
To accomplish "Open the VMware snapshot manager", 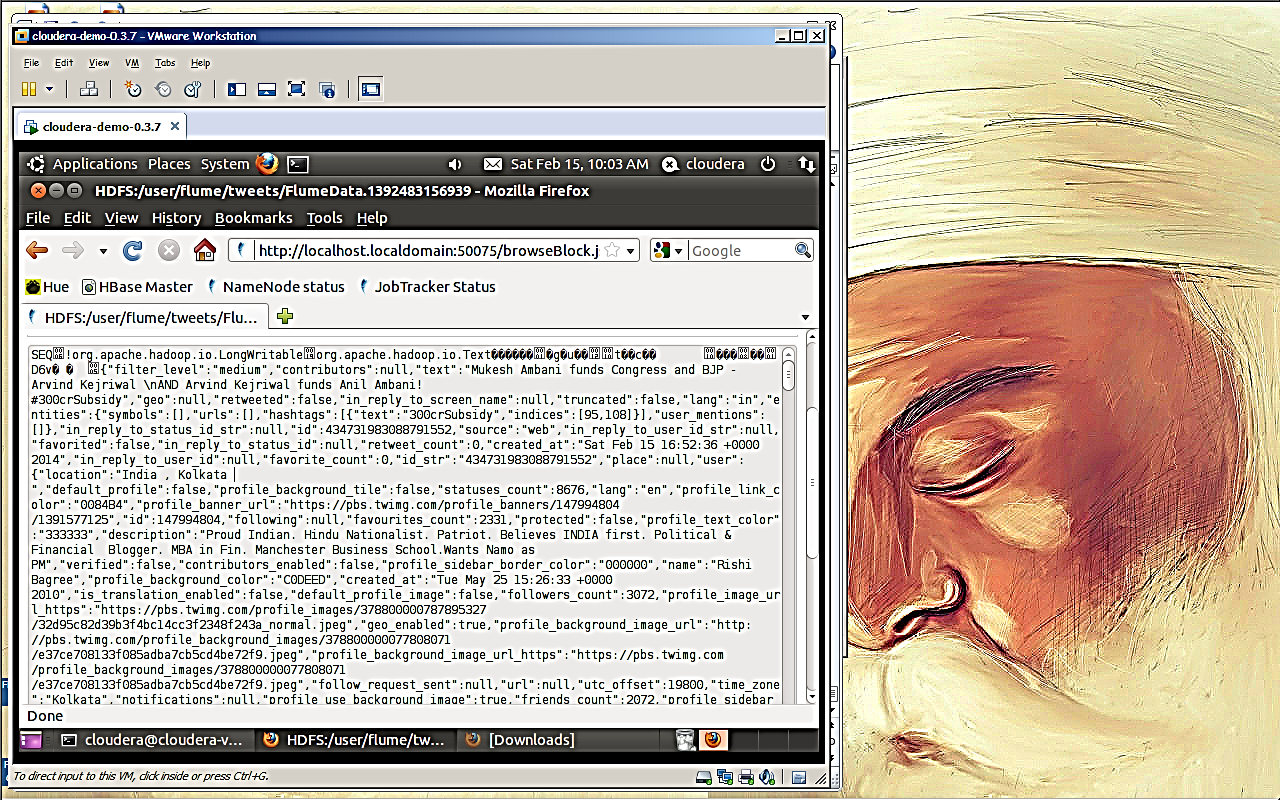I will coord(192,89).
